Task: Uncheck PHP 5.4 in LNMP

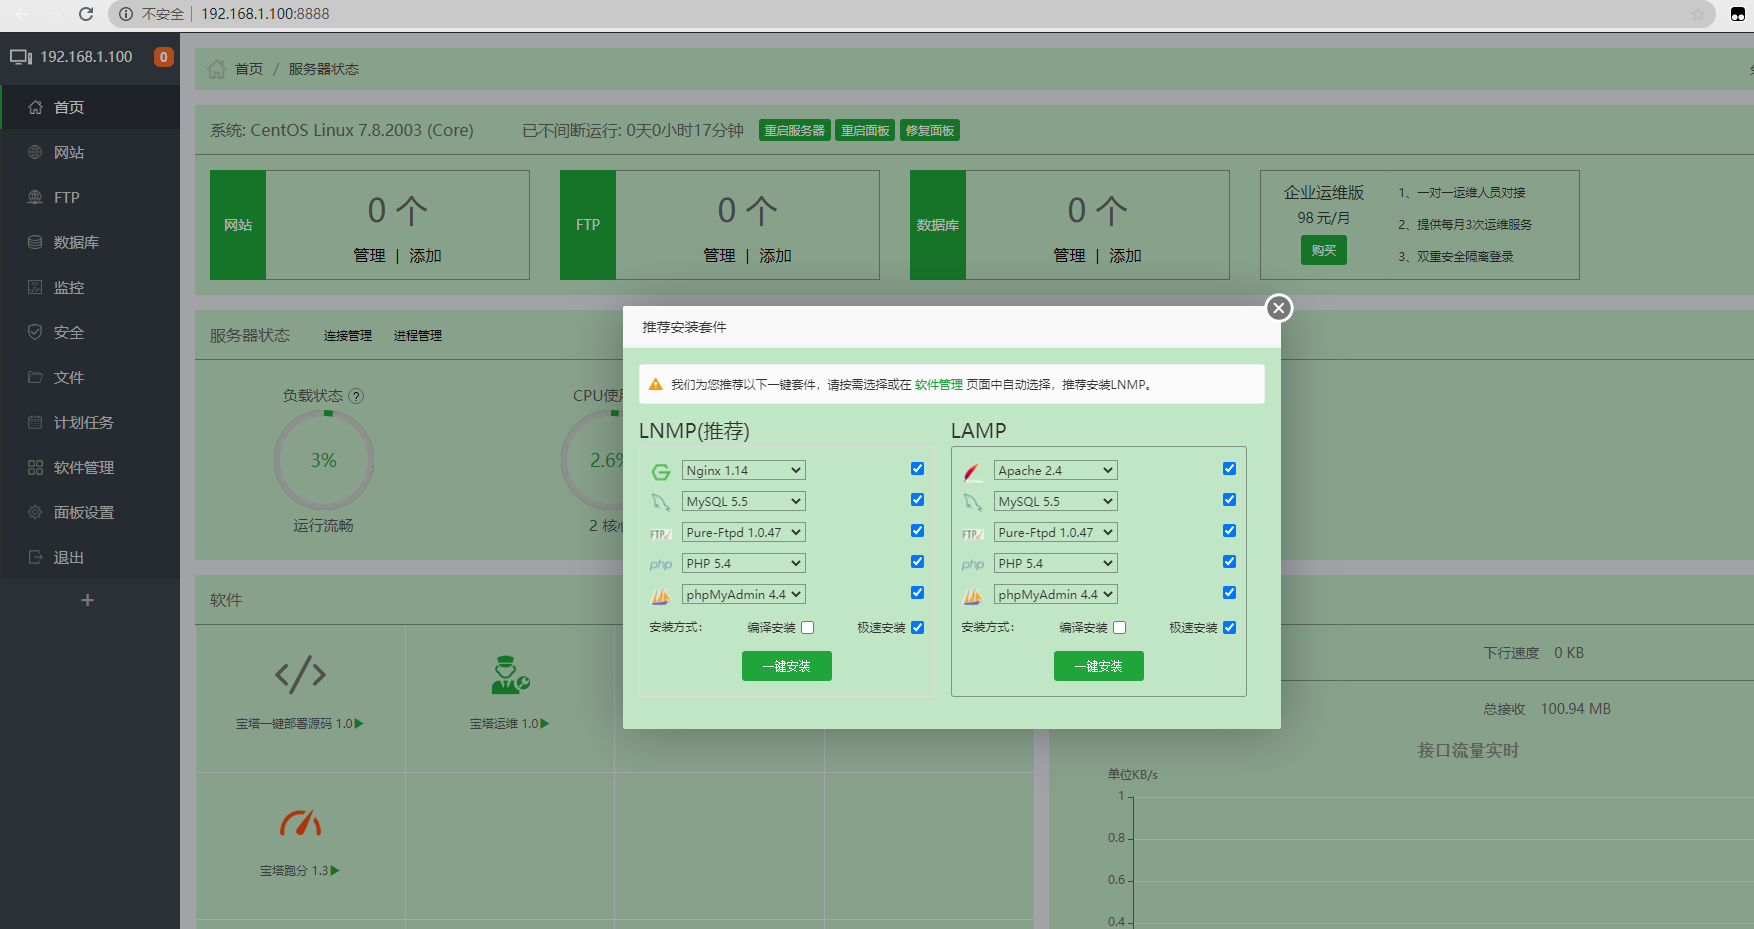Action: click(917, 562)
